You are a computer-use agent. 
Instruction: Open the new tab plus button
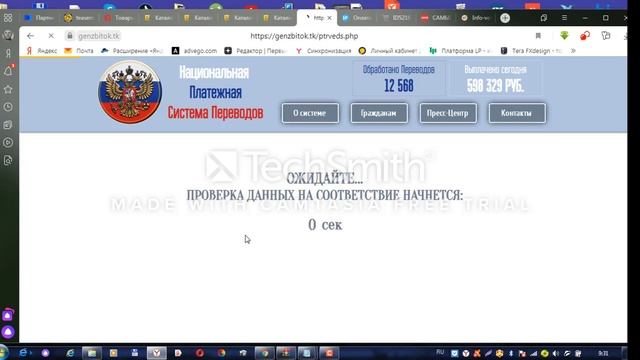tap(505, 18)
